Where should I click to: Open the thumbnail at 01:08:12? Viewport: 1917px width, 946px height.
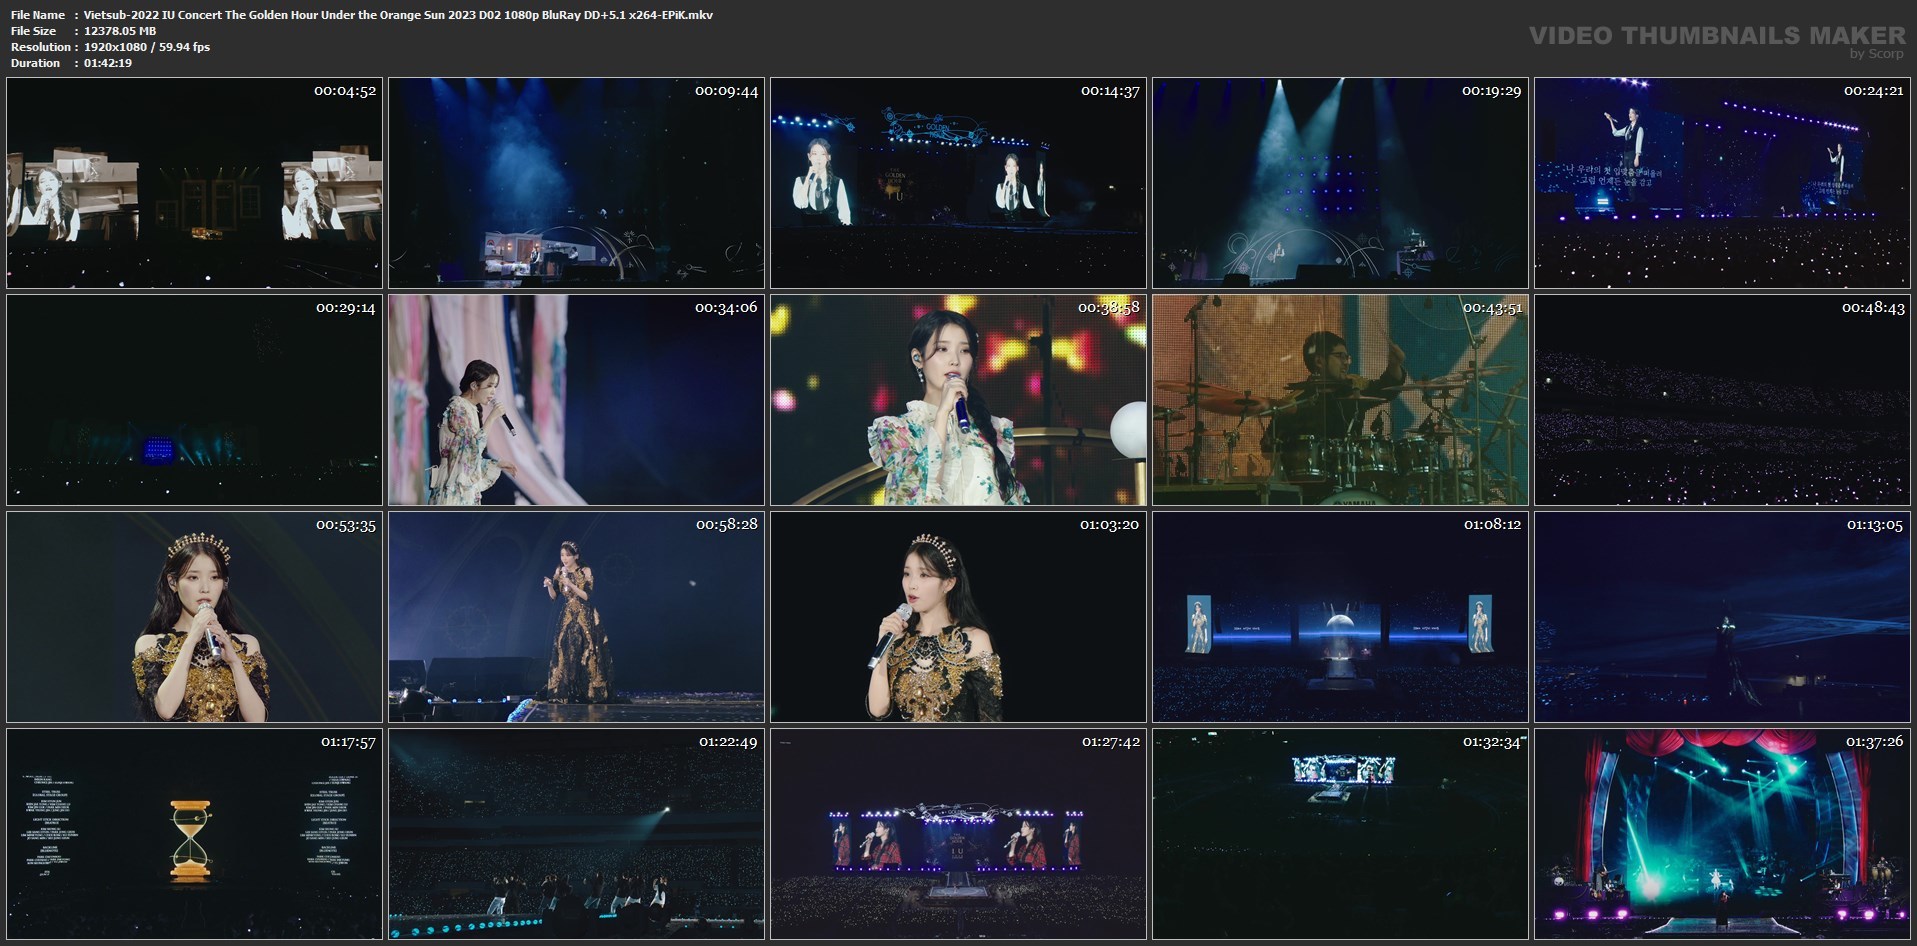point(1340,617)
